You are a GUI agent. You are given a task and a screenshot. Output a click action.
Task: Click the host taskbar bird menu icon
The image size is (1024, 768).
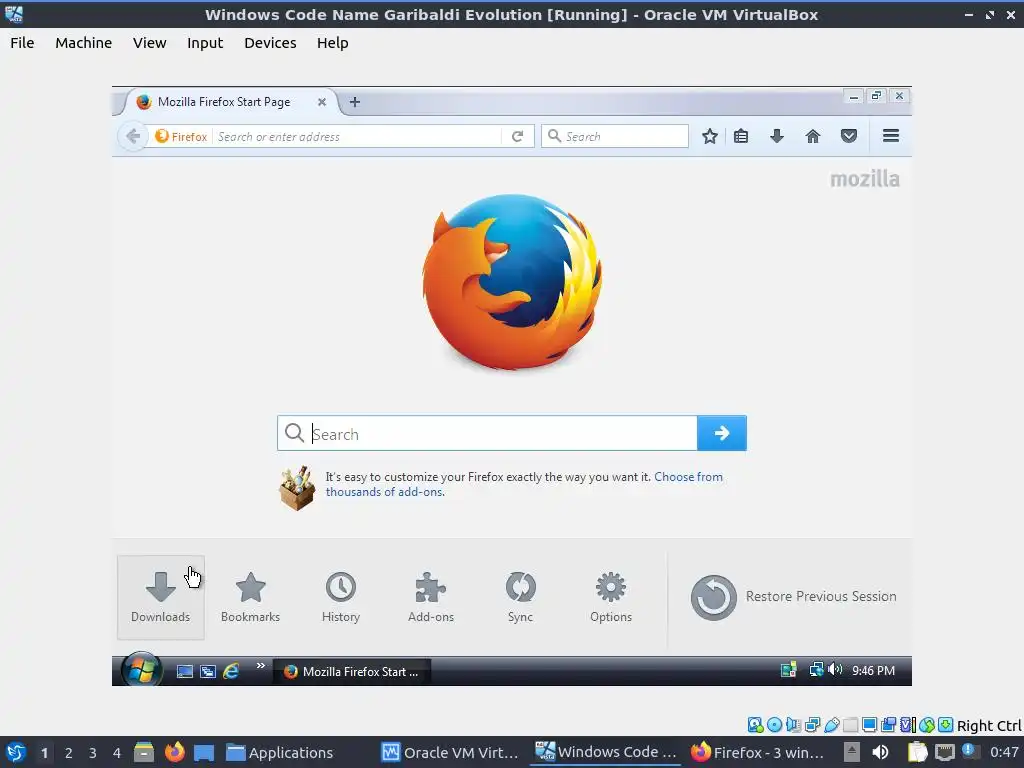click(14, 752)
